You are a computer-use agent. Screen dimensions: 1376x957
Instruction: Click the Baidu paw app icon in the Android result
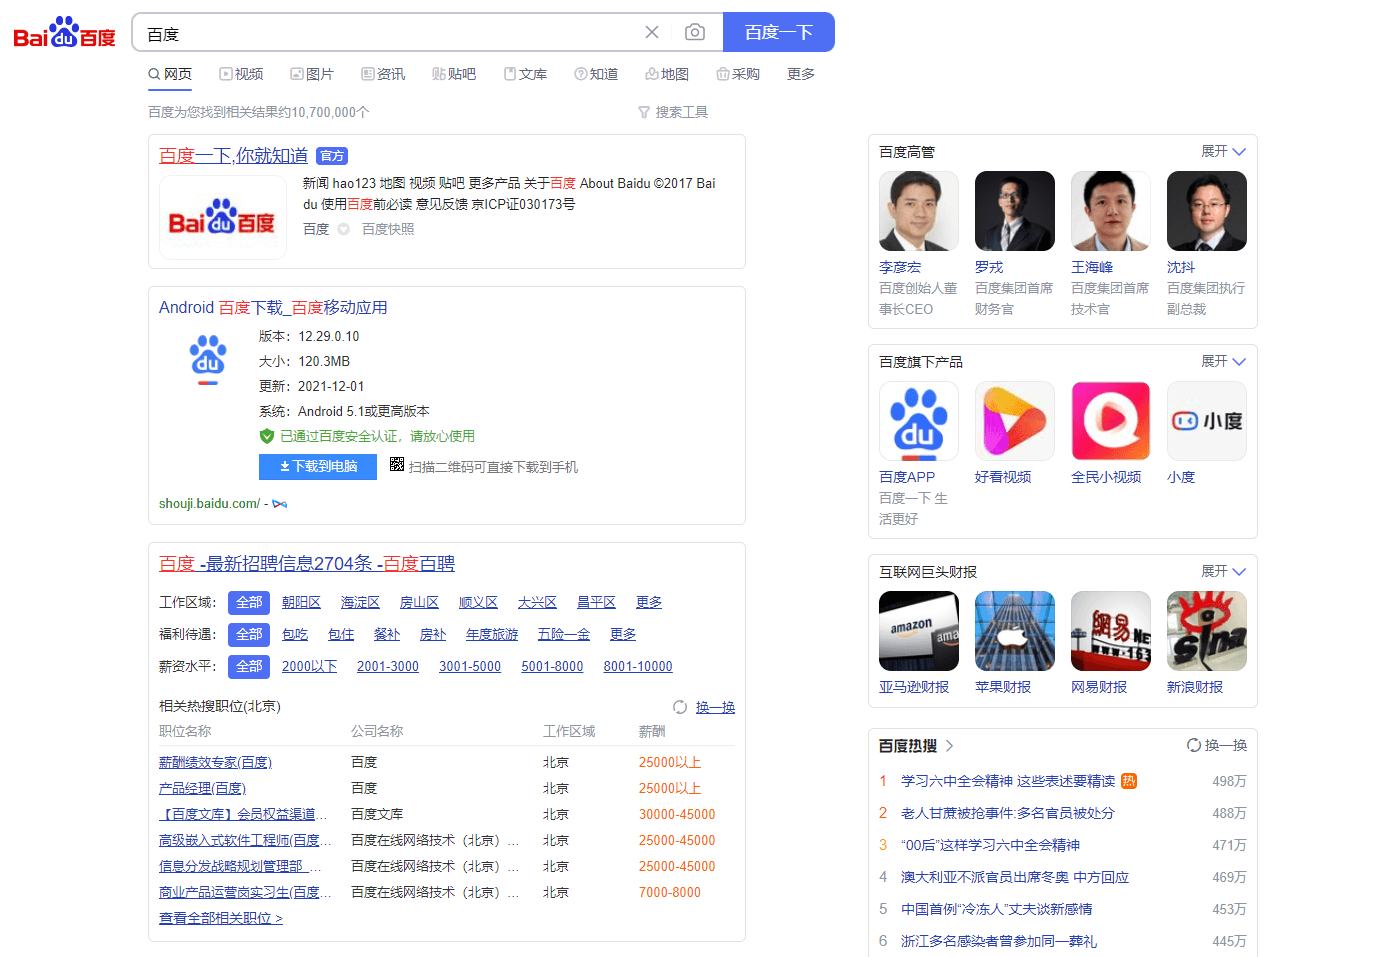coord(208,360)
